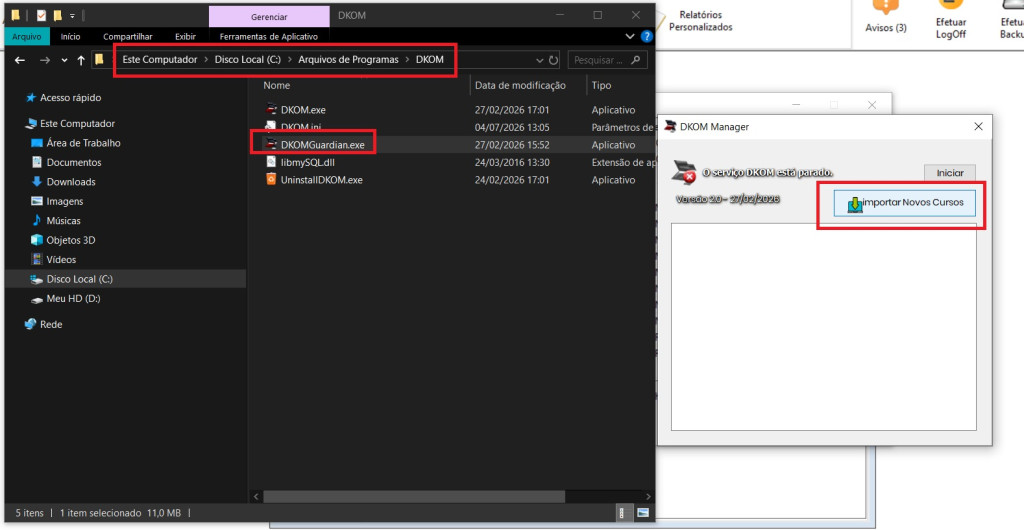Image resolution: width=1024 pixels, height=530 pixels.
Task: Open recent locations dropdown arrow
Action: point(64,60)
